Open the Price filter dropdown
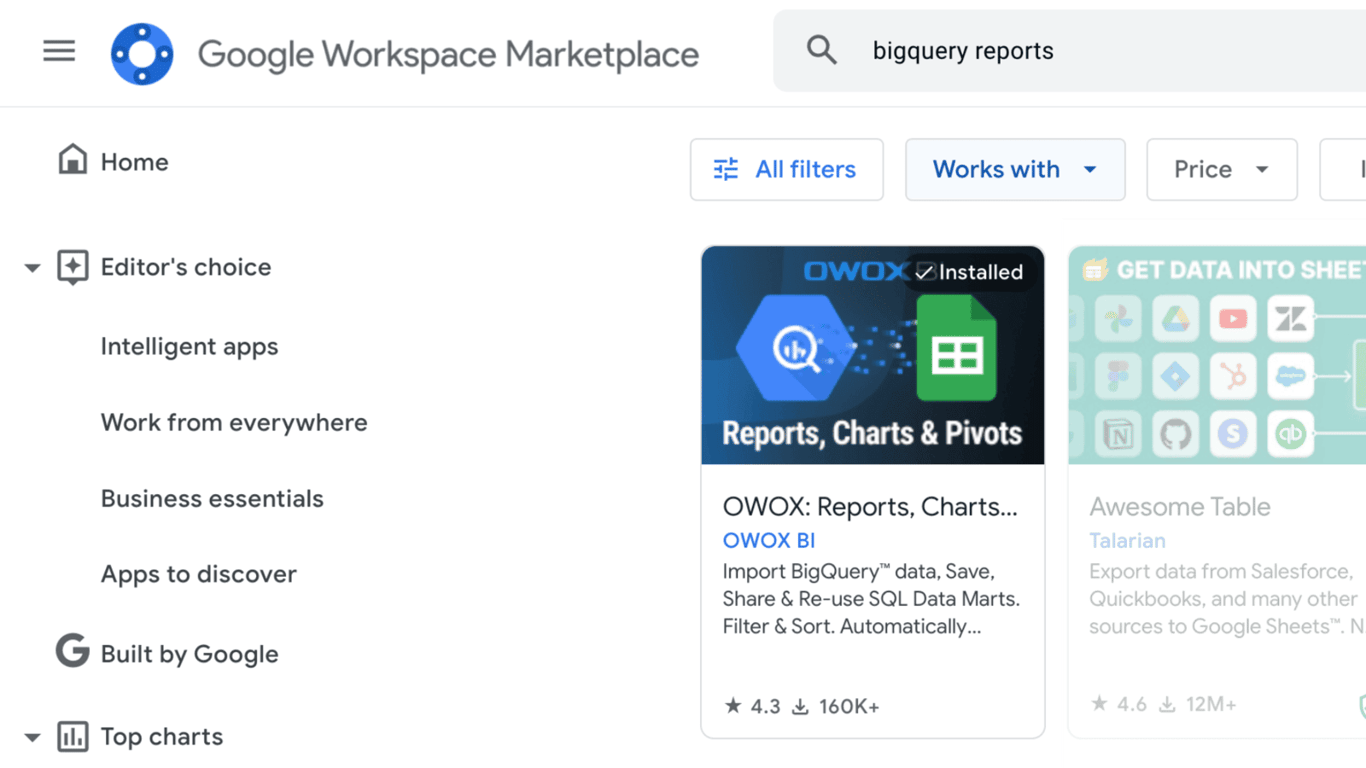 click(x=1221, y=169)
